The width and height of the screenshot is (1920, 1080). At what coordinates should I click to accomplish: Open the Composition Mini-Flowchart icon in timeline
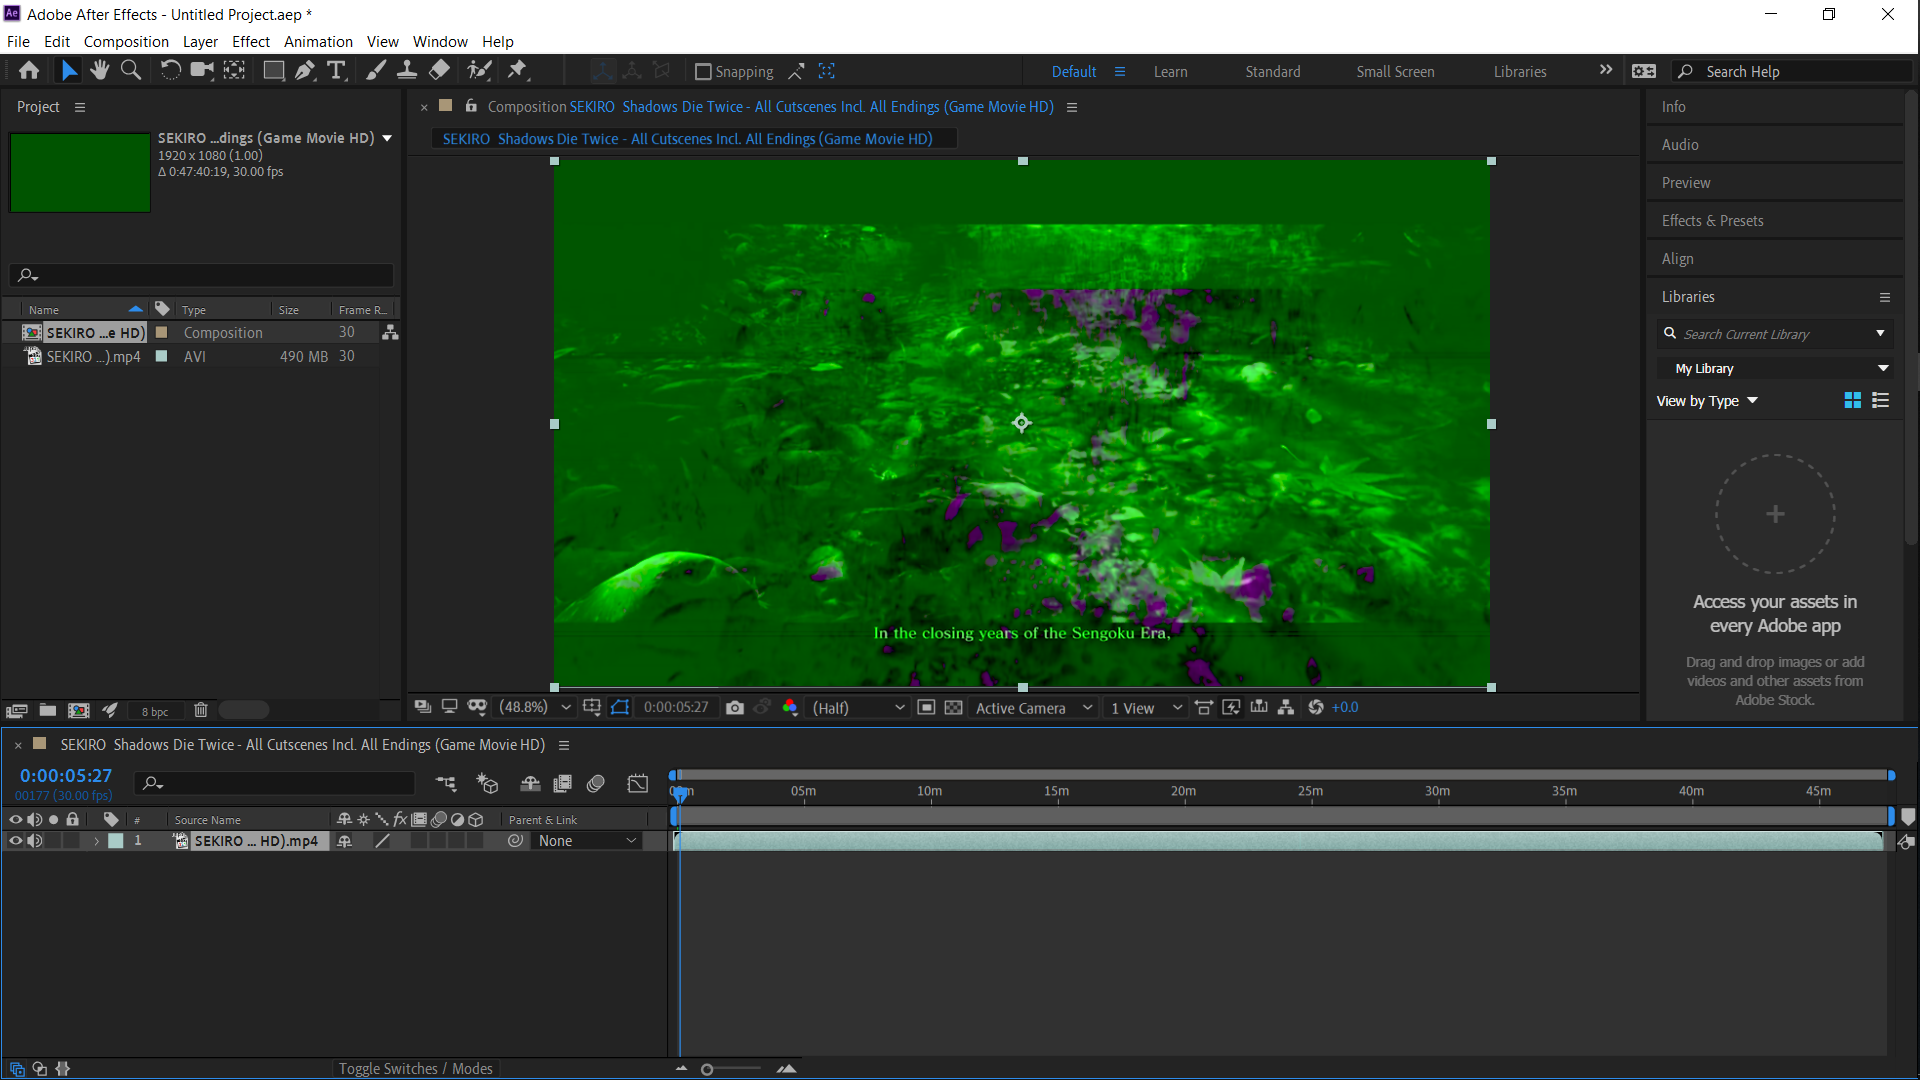[446, 784]
